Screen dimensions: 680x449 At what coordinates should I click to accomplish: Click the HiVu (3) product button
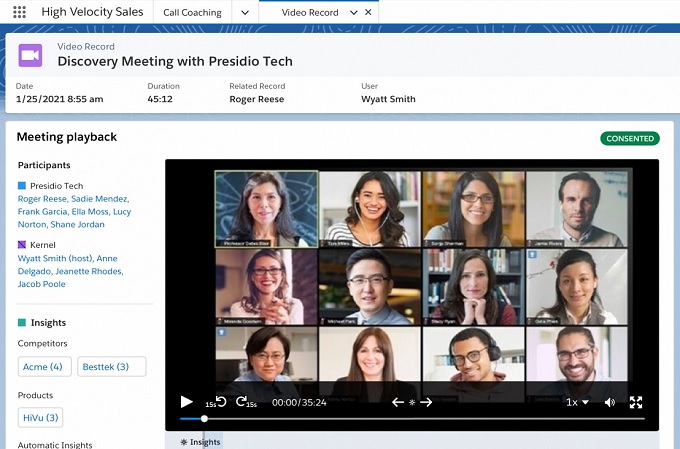pos(40,417)
